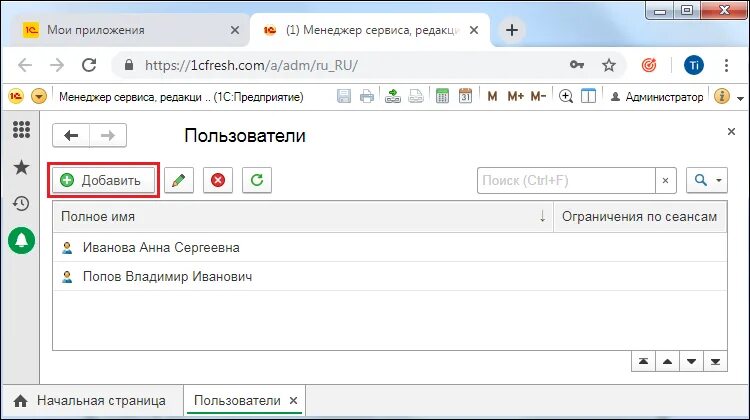Open the browser three-dot menu
Image resolution: width=750 pixels, height=420 pixels.
point(726,65)
